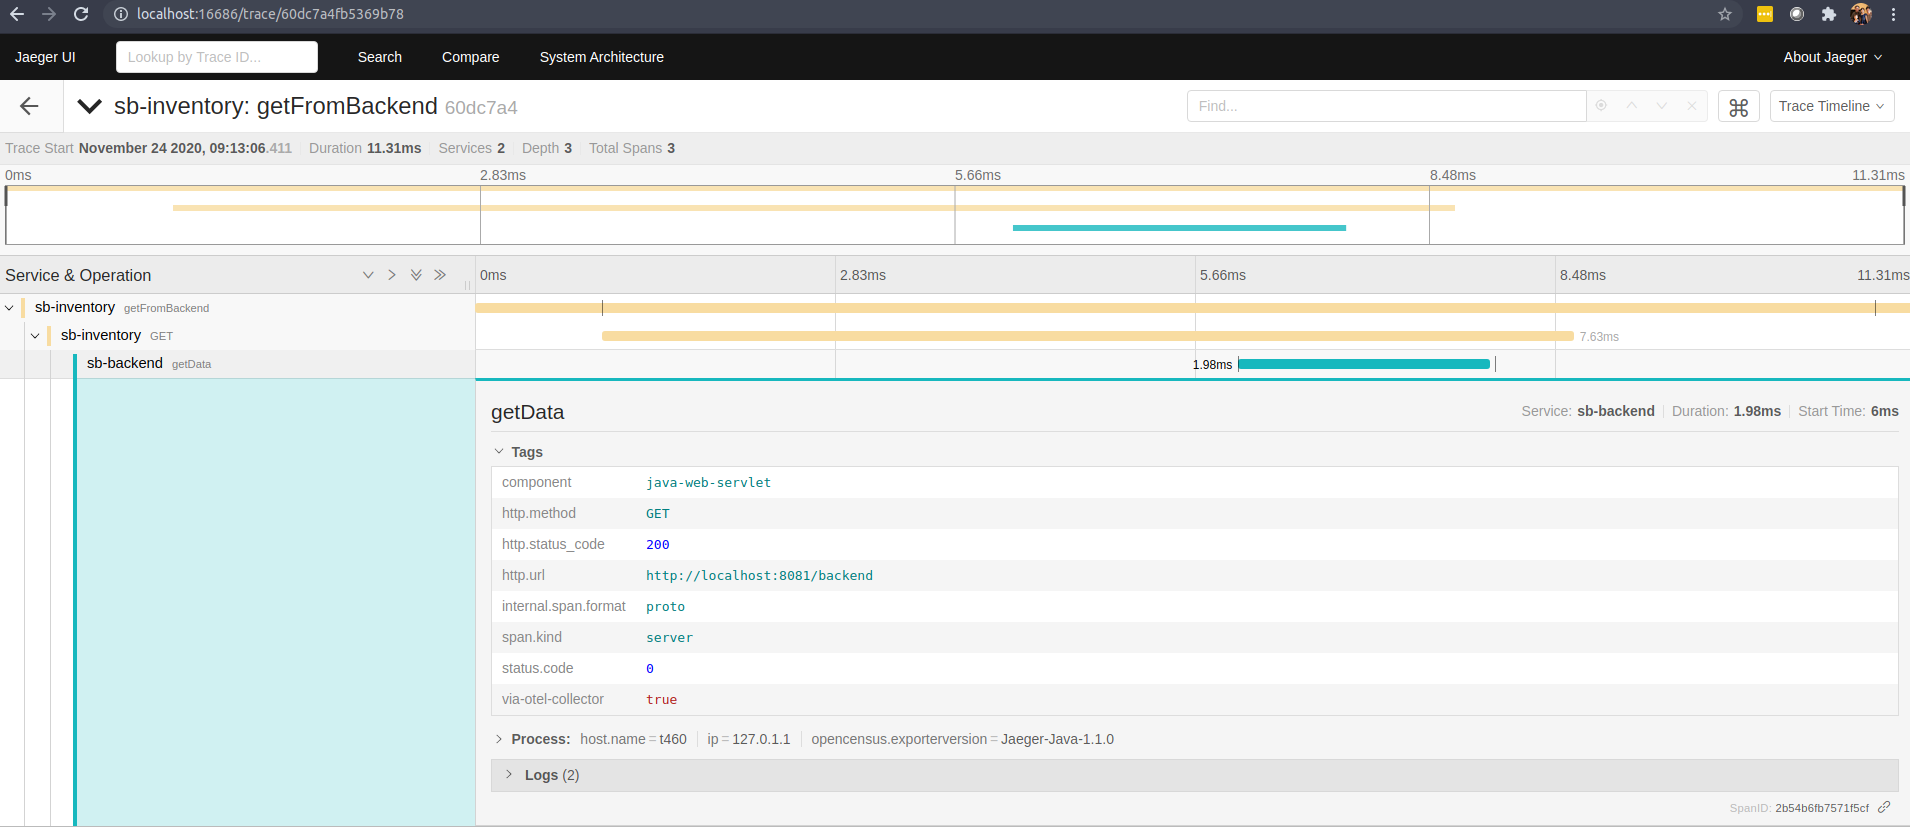Bookmark this page with the star icon
Viewport: 1910px width, 836px height.
1725,14
